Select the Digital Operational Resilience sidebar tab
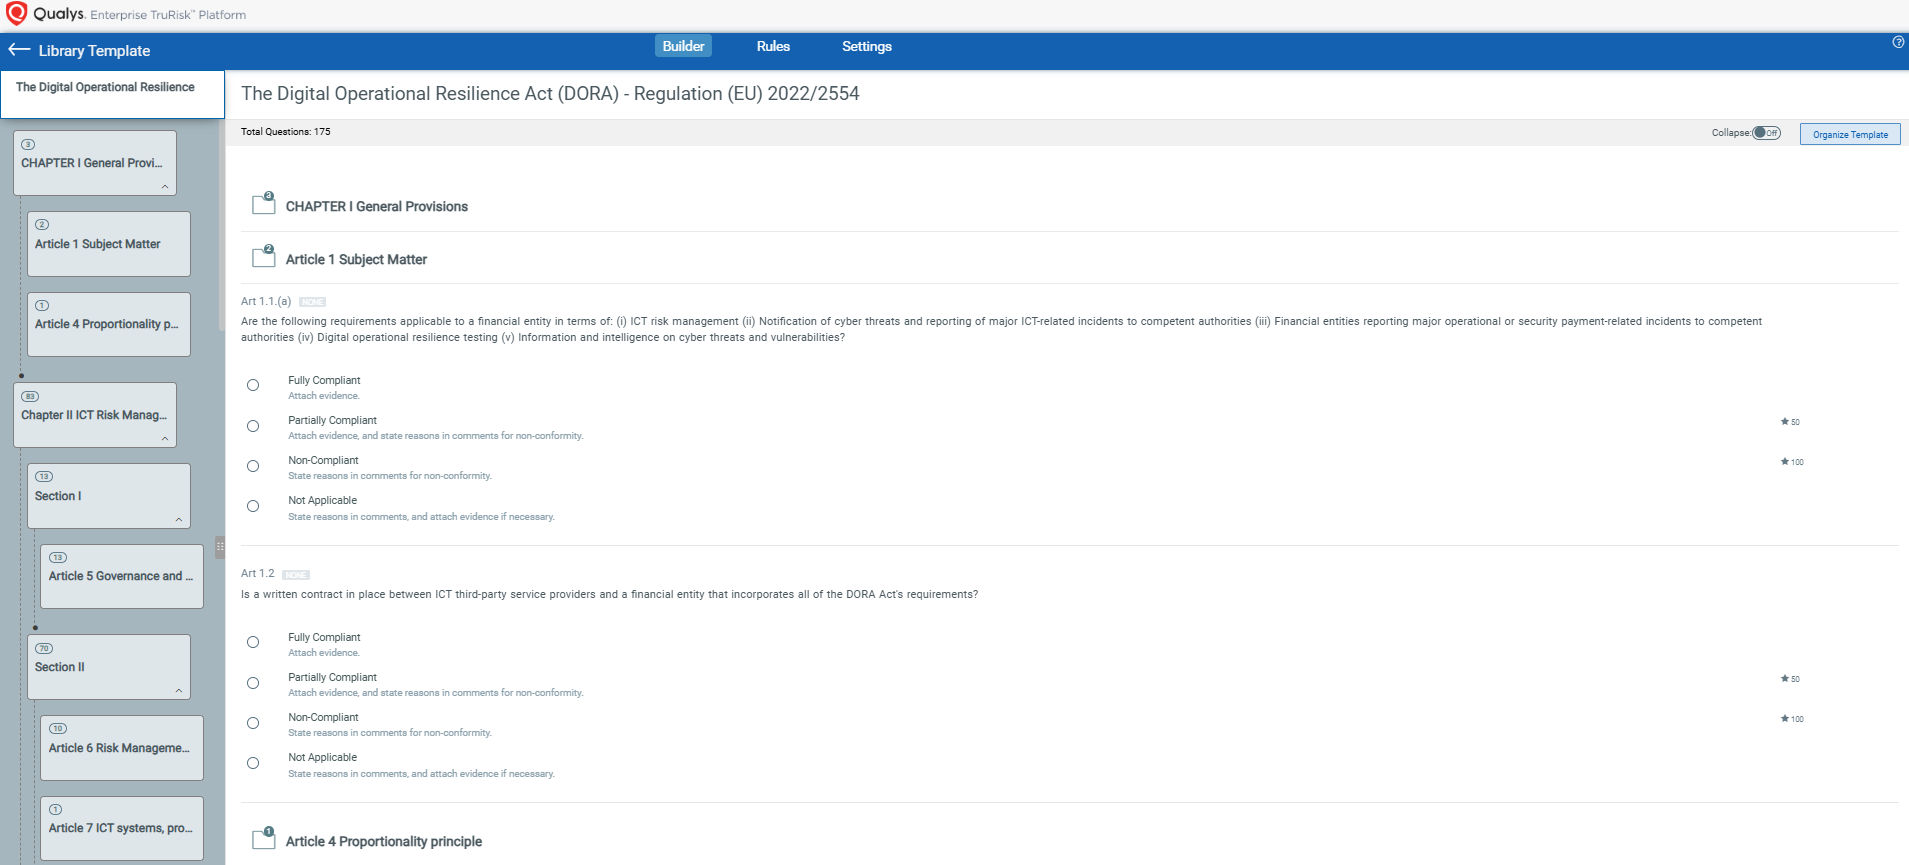 (x=112, y=94)
